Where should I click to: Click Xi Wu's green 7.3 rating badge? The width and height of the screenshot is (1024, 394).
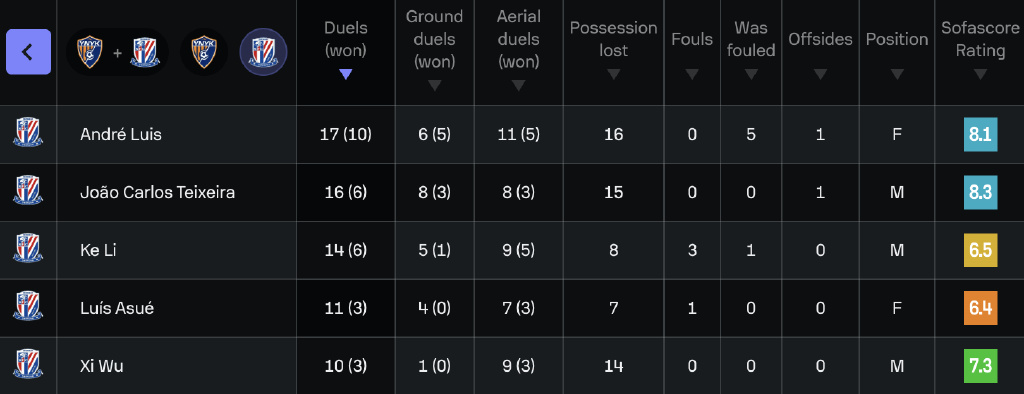980,366
